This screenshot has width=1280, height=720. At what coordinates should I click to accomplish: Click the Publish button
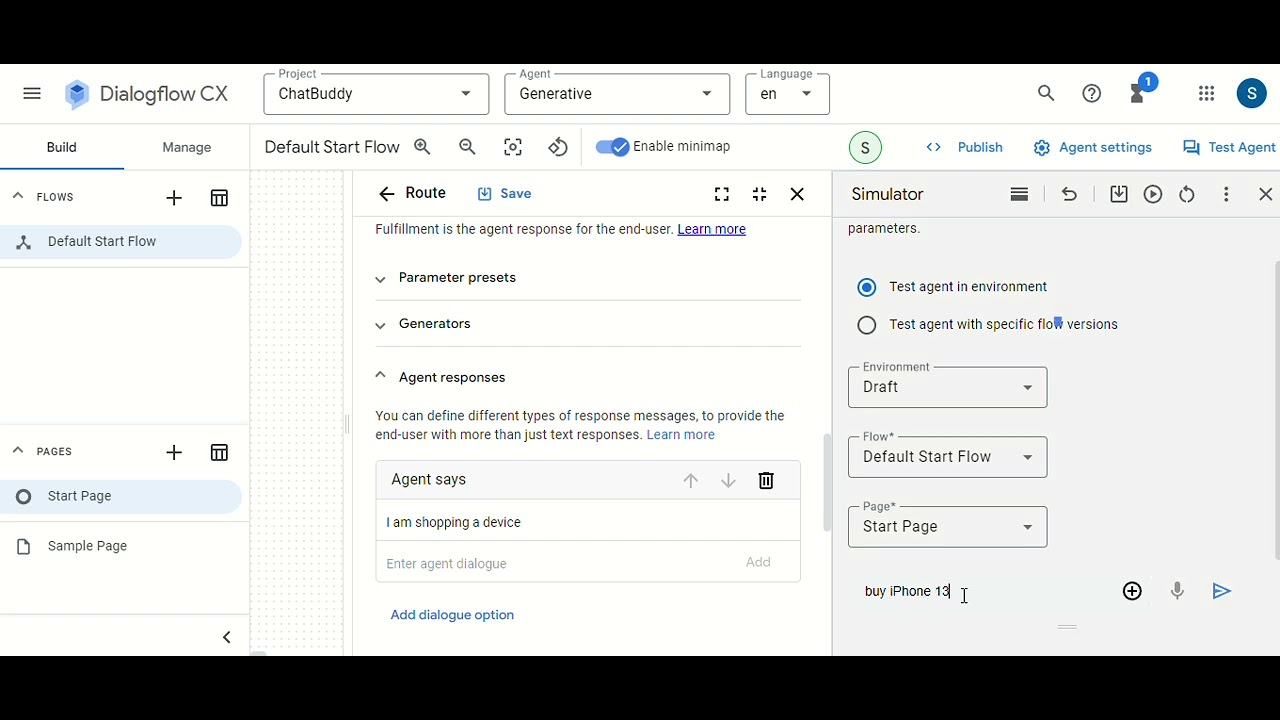coord(965,147)
